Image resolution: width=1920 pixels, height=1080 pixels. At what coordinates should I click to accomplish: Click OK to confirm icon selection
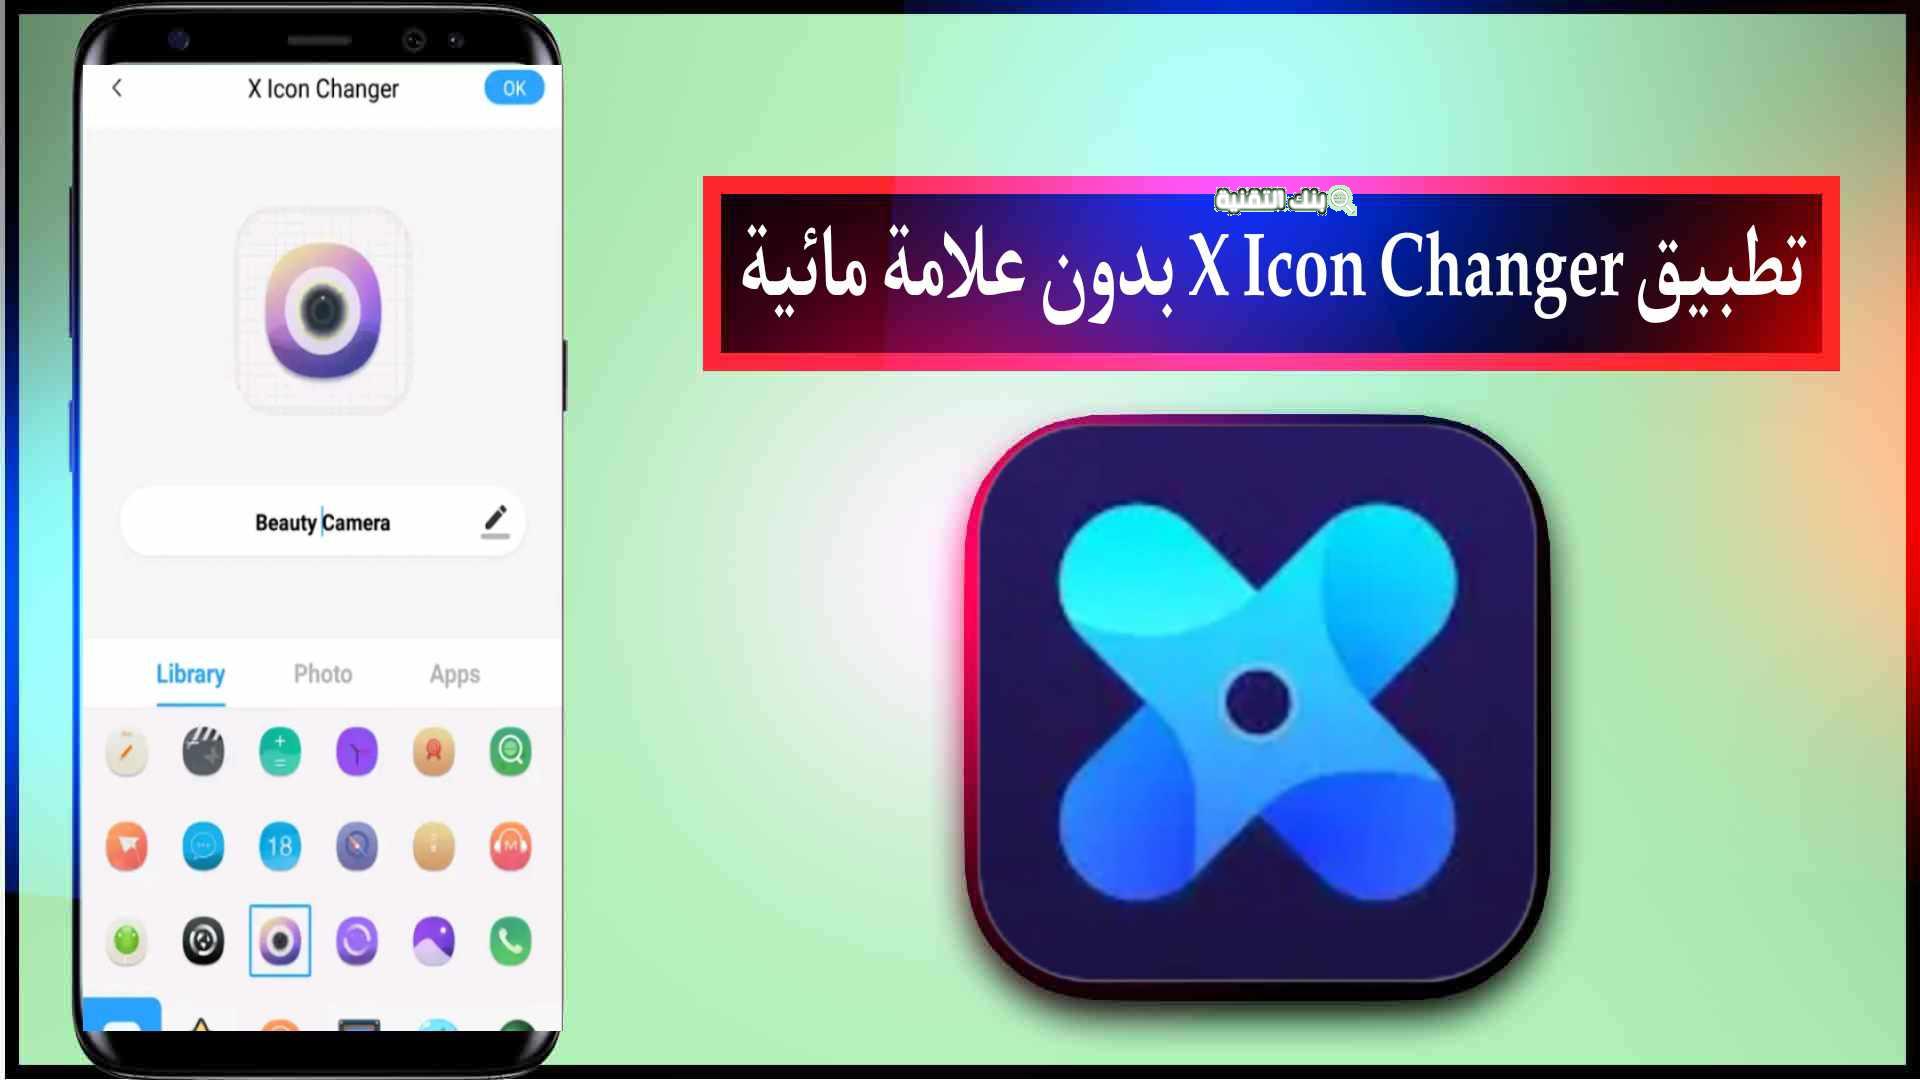(513, 87)
